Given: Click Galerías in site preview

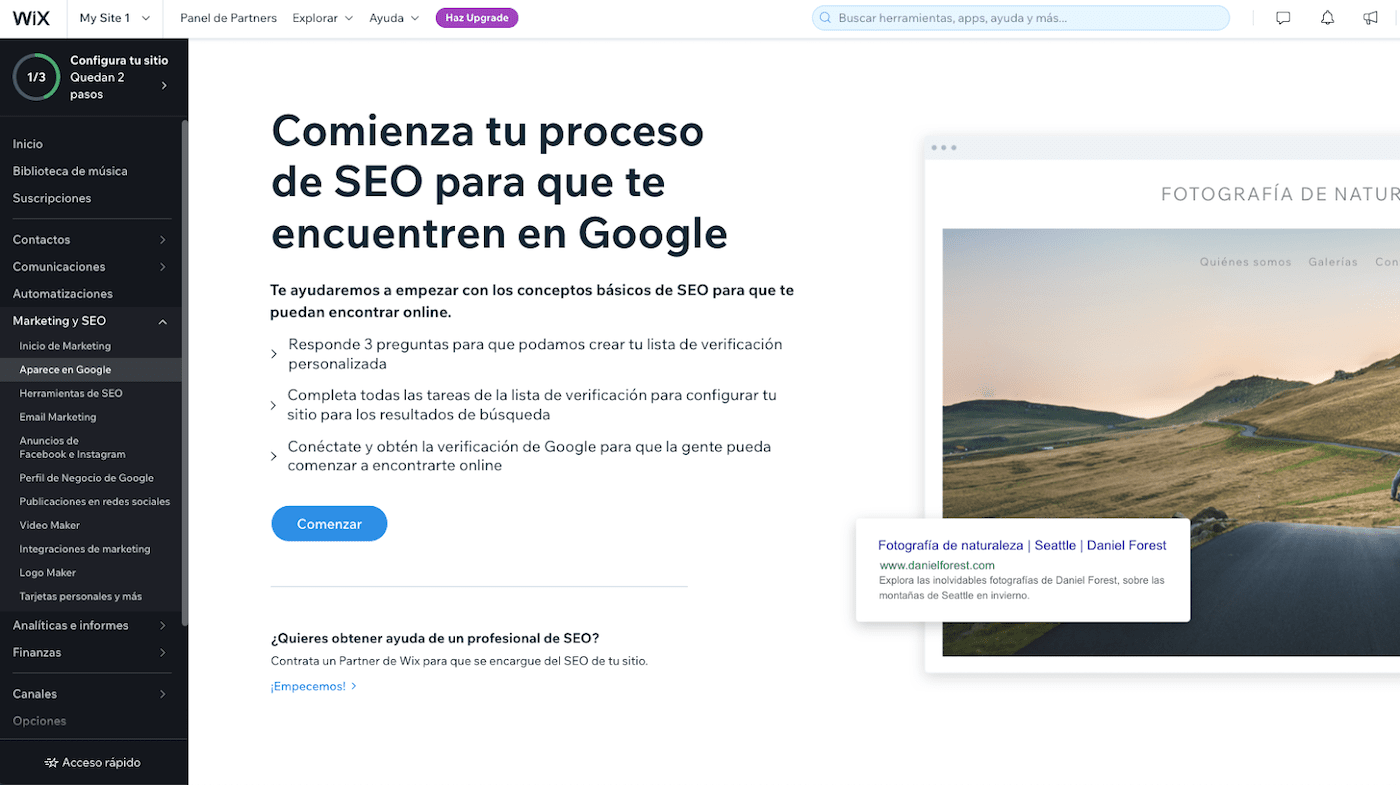Looking at the screenshot, I should click(x=1333, y=262).
